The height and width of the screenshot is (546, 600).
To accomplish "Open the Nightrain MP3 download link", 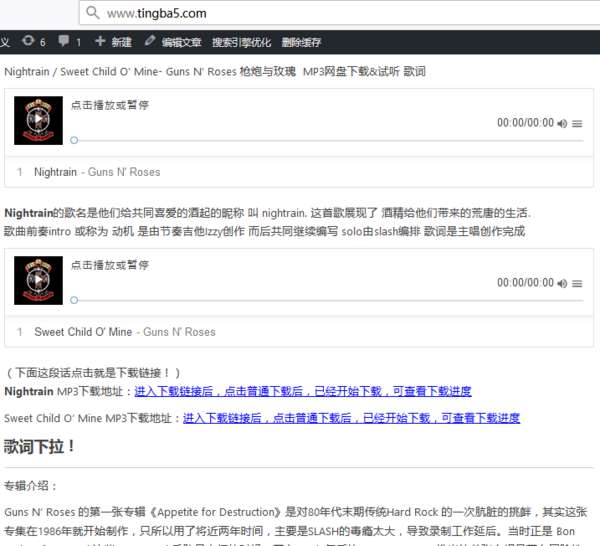I will tap(303, 391).
